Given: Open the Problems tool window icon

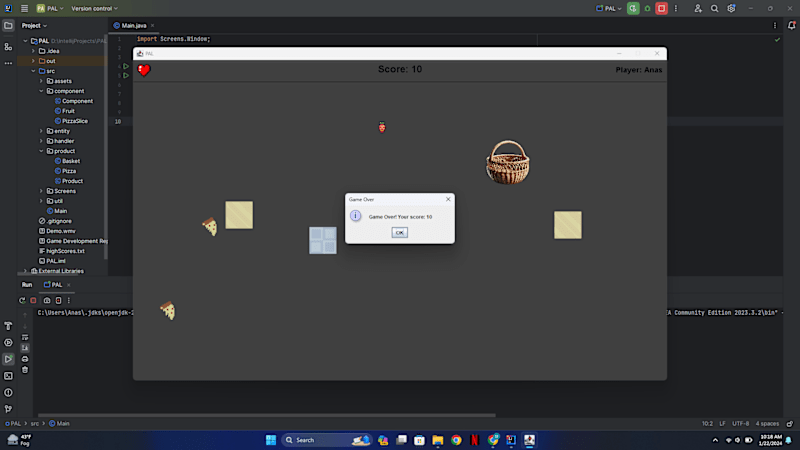Looking at the screenshot, I should point(8,393).
